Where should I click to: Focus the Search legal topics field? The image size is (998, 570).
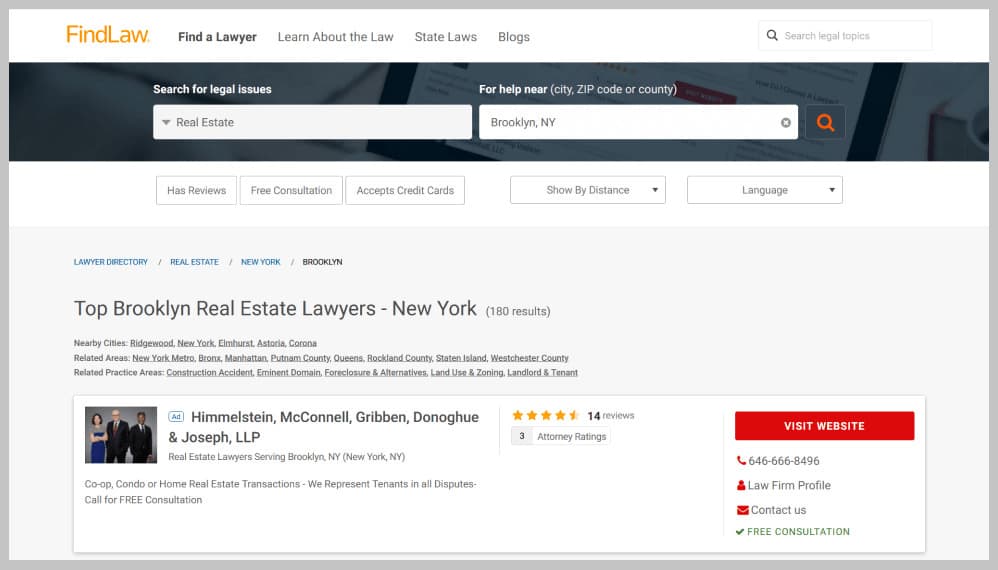click(x=845, y=36)
